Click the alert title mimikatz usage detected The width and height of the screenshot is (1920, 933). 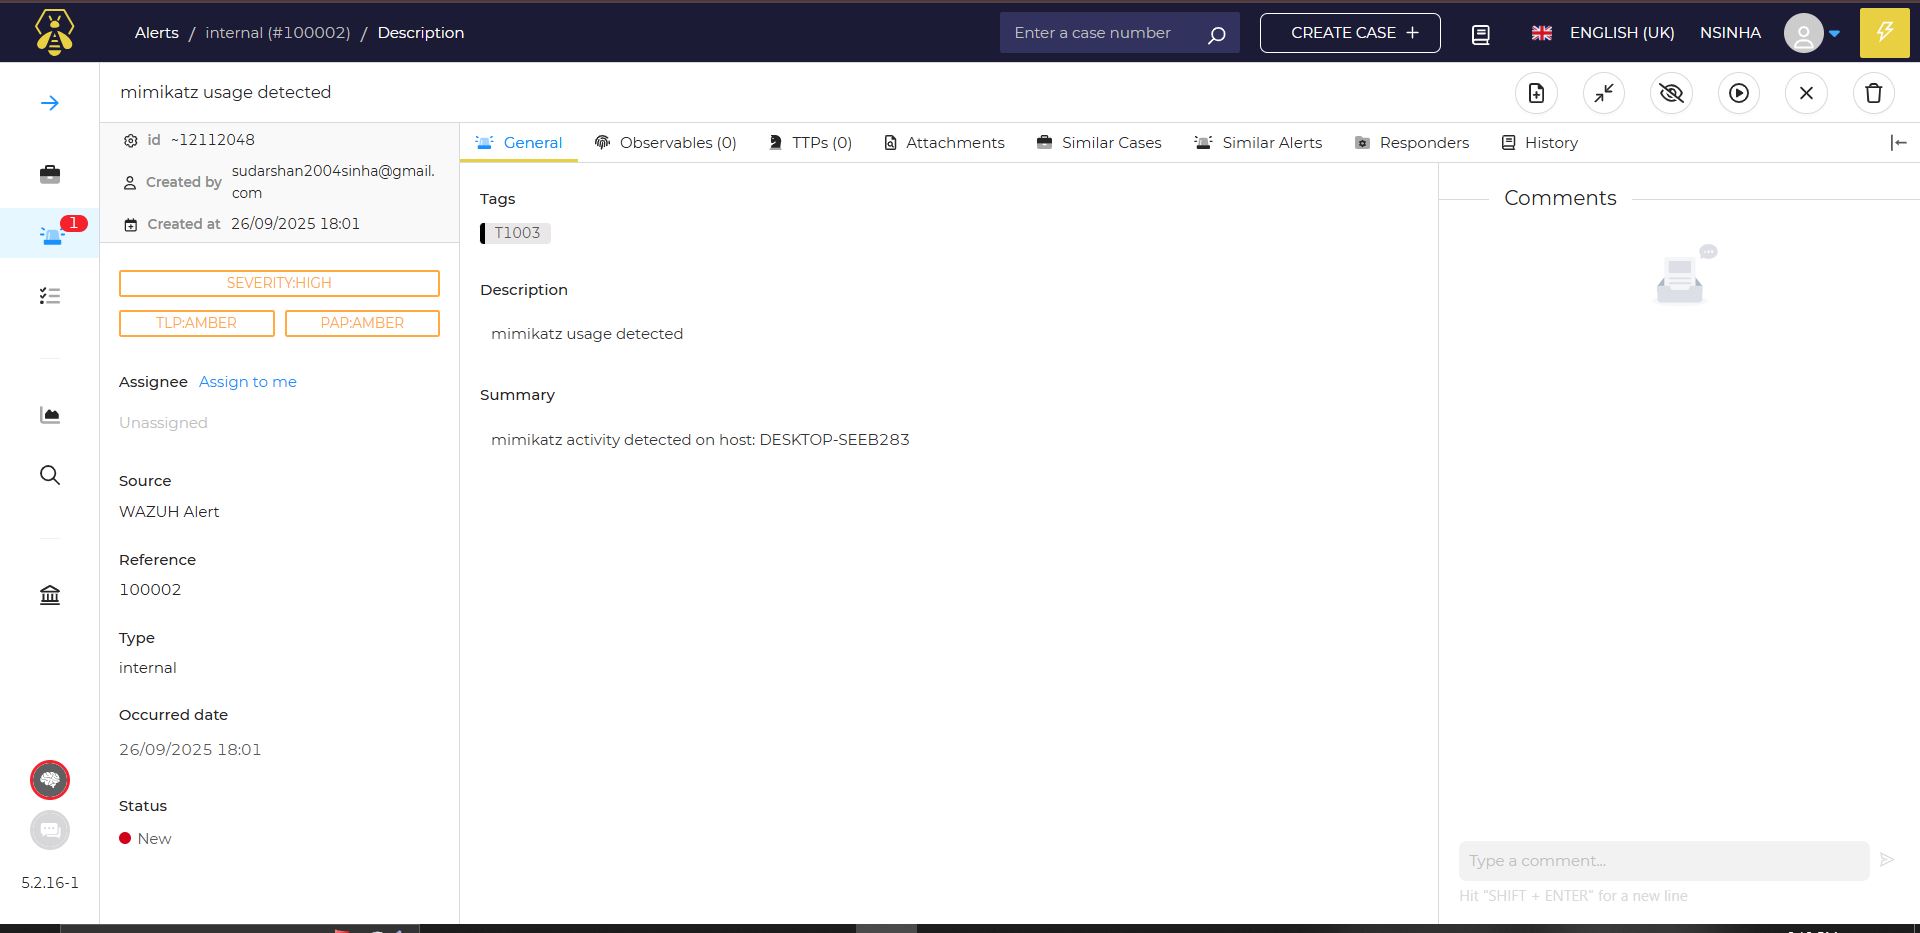click(225, 92)
